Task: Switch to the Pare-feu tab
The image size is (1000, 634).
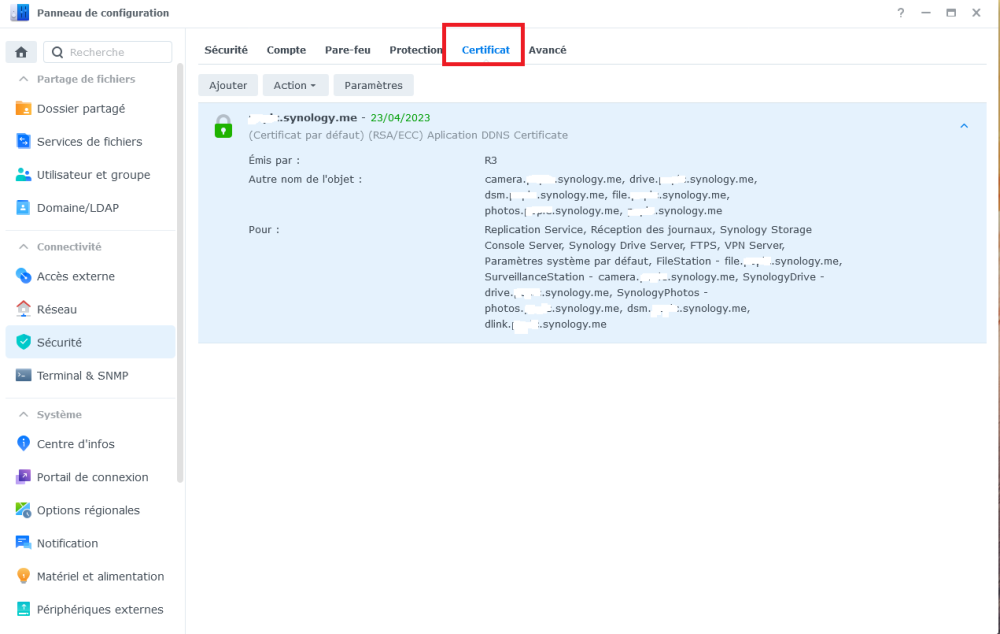Action: pos(348,50)
